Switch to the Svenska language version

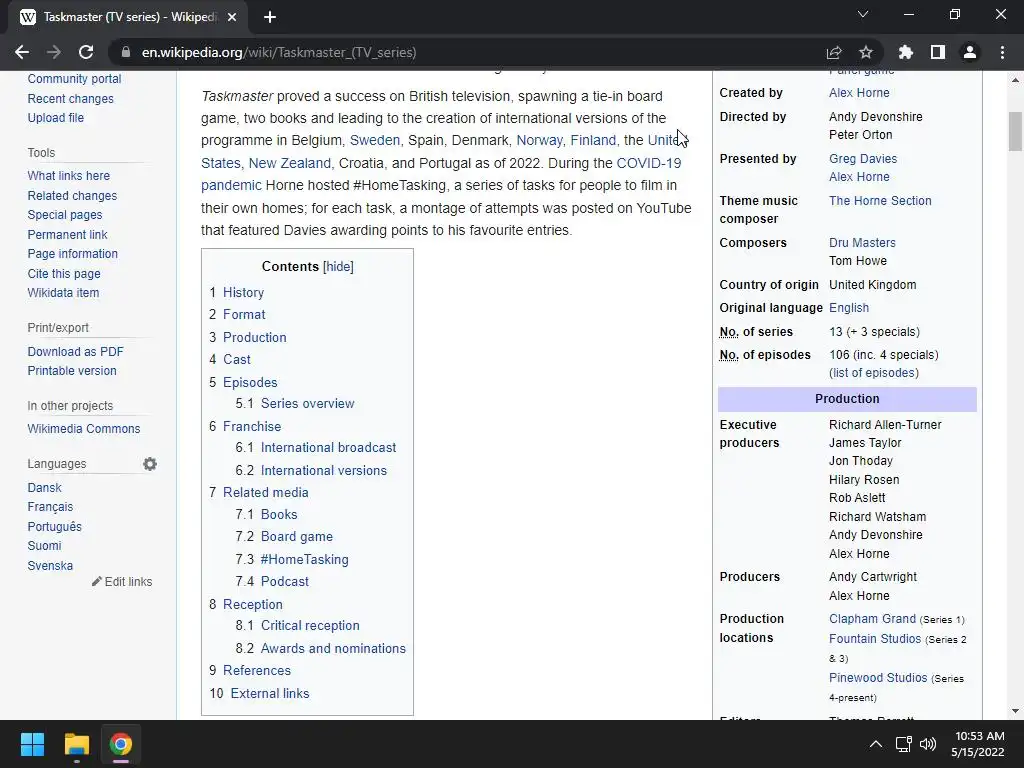click(x=50, y=566)
